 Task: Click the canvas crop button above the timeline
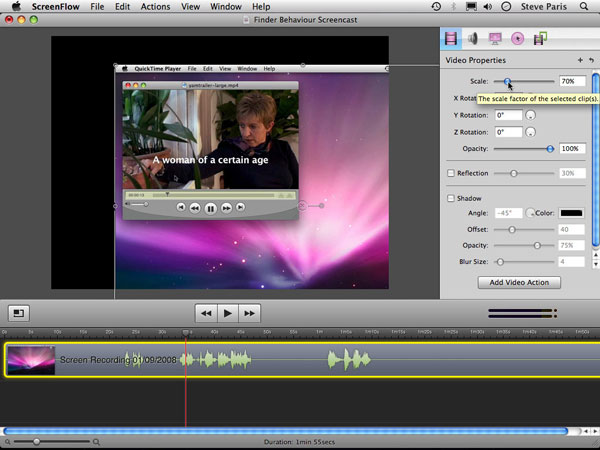pos(18,313)
